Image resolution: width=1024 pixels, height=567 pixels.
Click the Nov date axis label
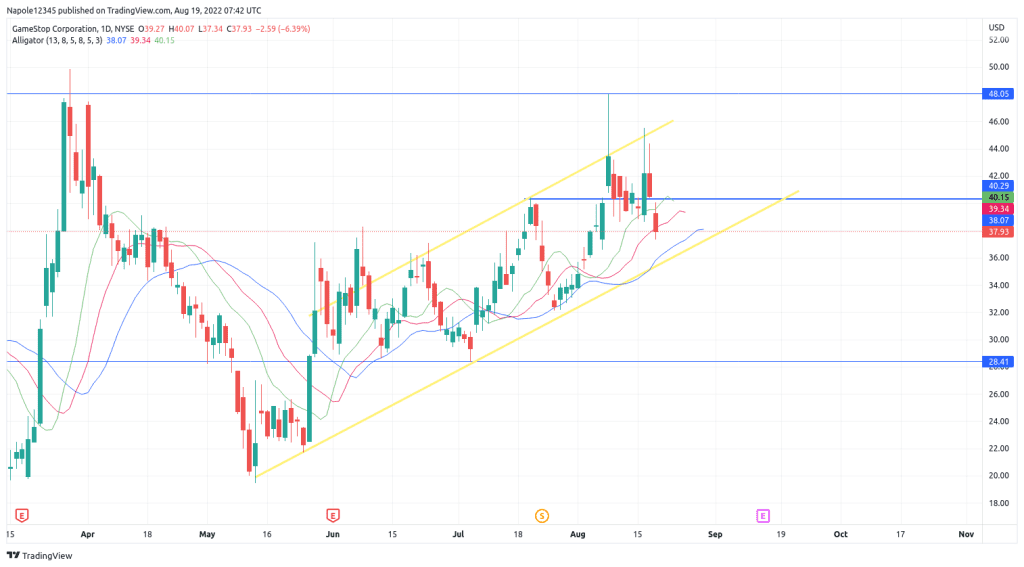(x=966, y=534)
